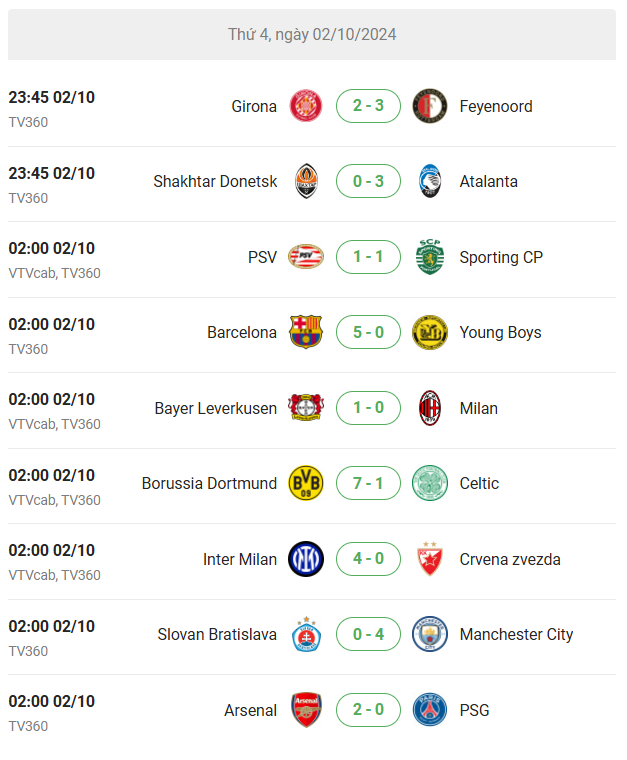The image size is (627, 760).
Task: Click the Arsenal cannon crest
Action: click(306, 710)
